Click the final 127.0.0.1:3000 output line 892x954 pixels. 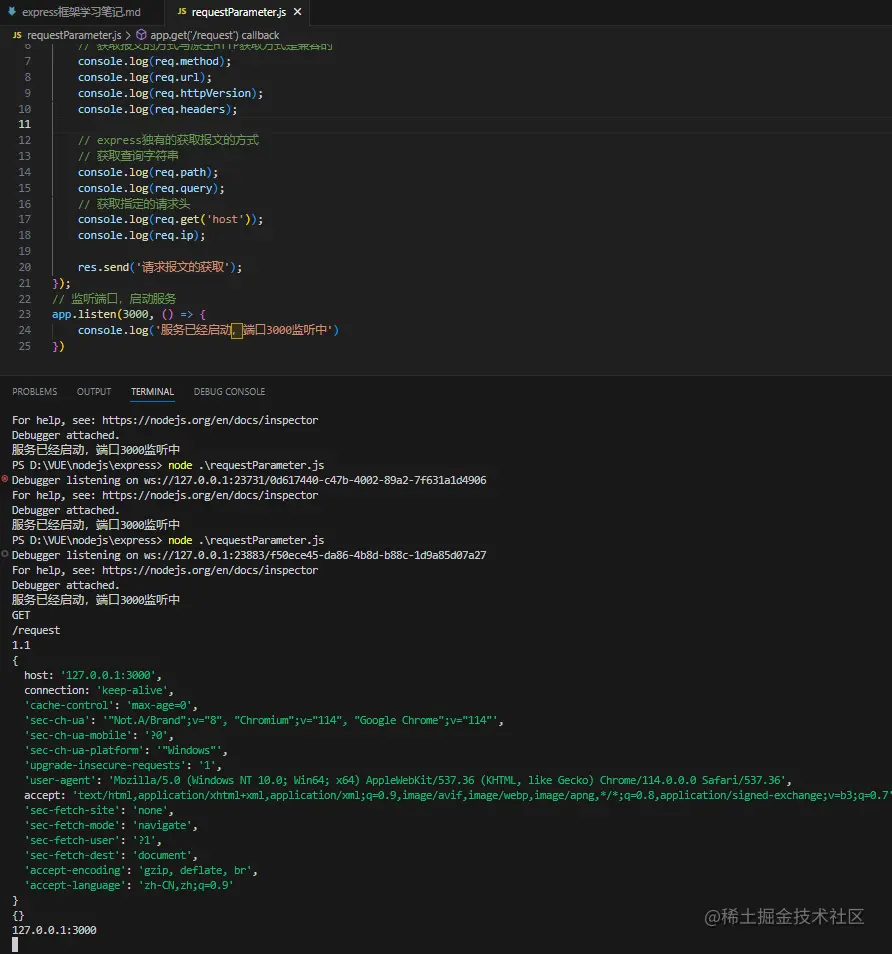54,930
